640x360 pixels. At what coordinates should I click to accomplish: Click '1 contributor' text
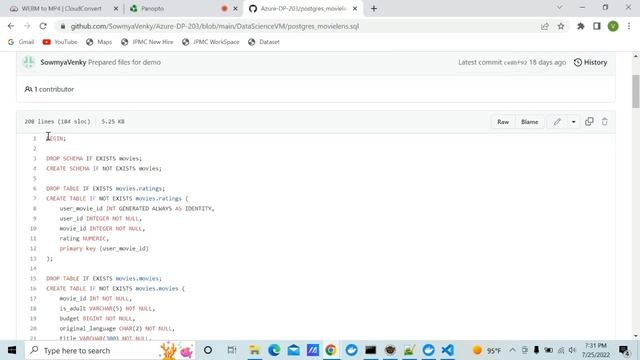click(54, 89)
